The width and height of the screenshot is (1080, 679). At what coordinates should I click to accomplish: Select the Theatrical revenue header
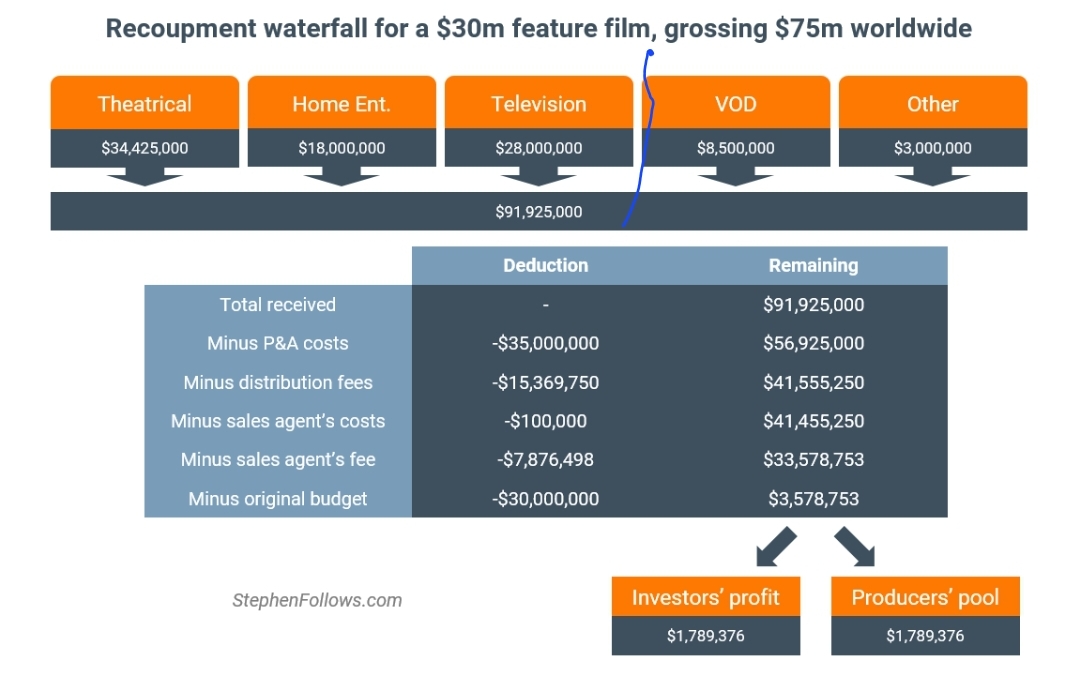144,103
